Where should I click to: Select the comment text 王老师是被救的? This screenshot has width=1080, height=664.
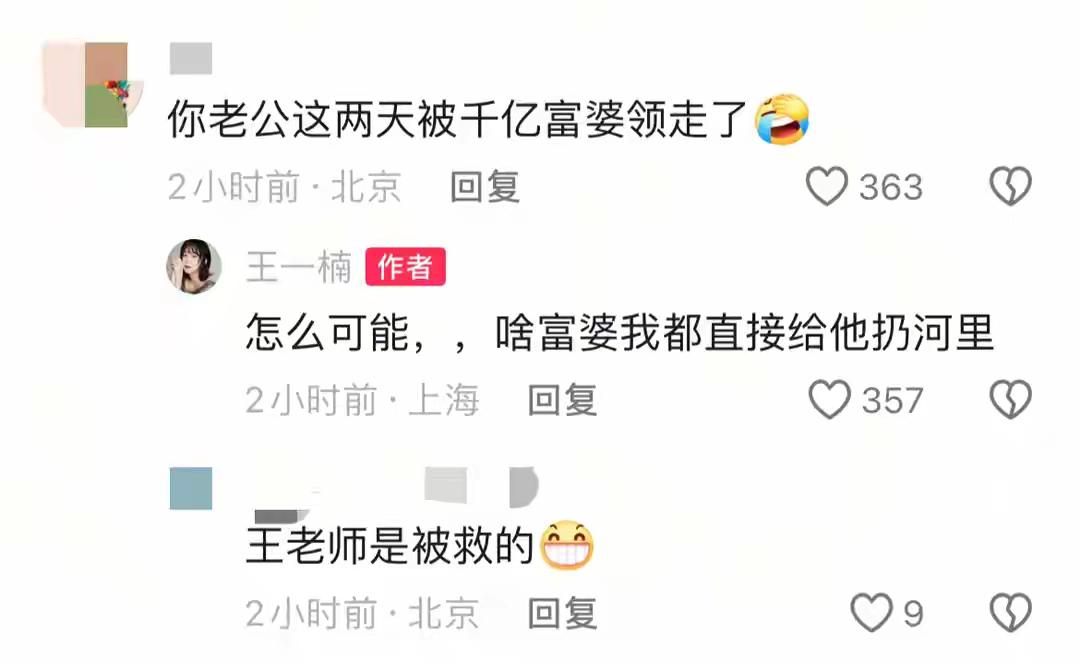[390, 546]
